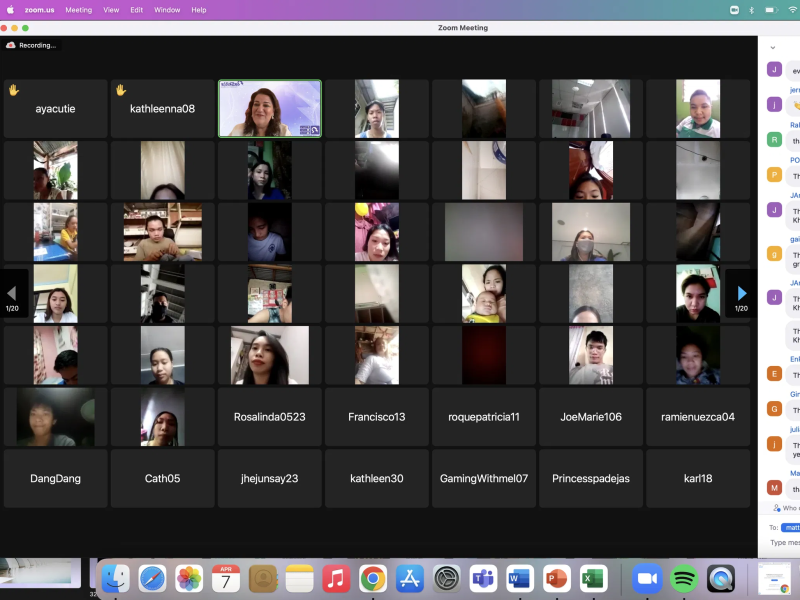Select the highlighted active speaker video tile
The height and width of the screenshot is (600, 800).
click(x=270, y=109)
